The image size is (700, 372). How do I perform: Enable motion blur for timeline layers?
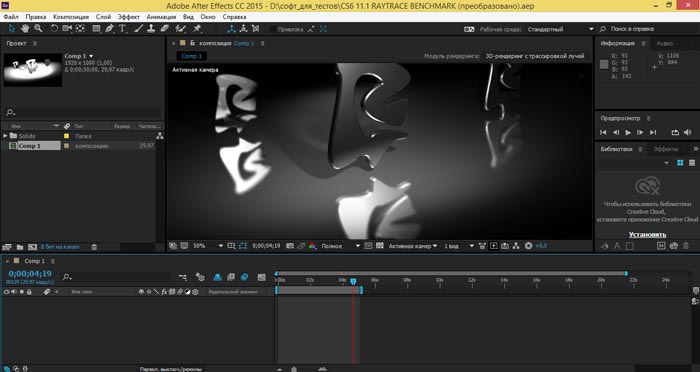(244, 277)
